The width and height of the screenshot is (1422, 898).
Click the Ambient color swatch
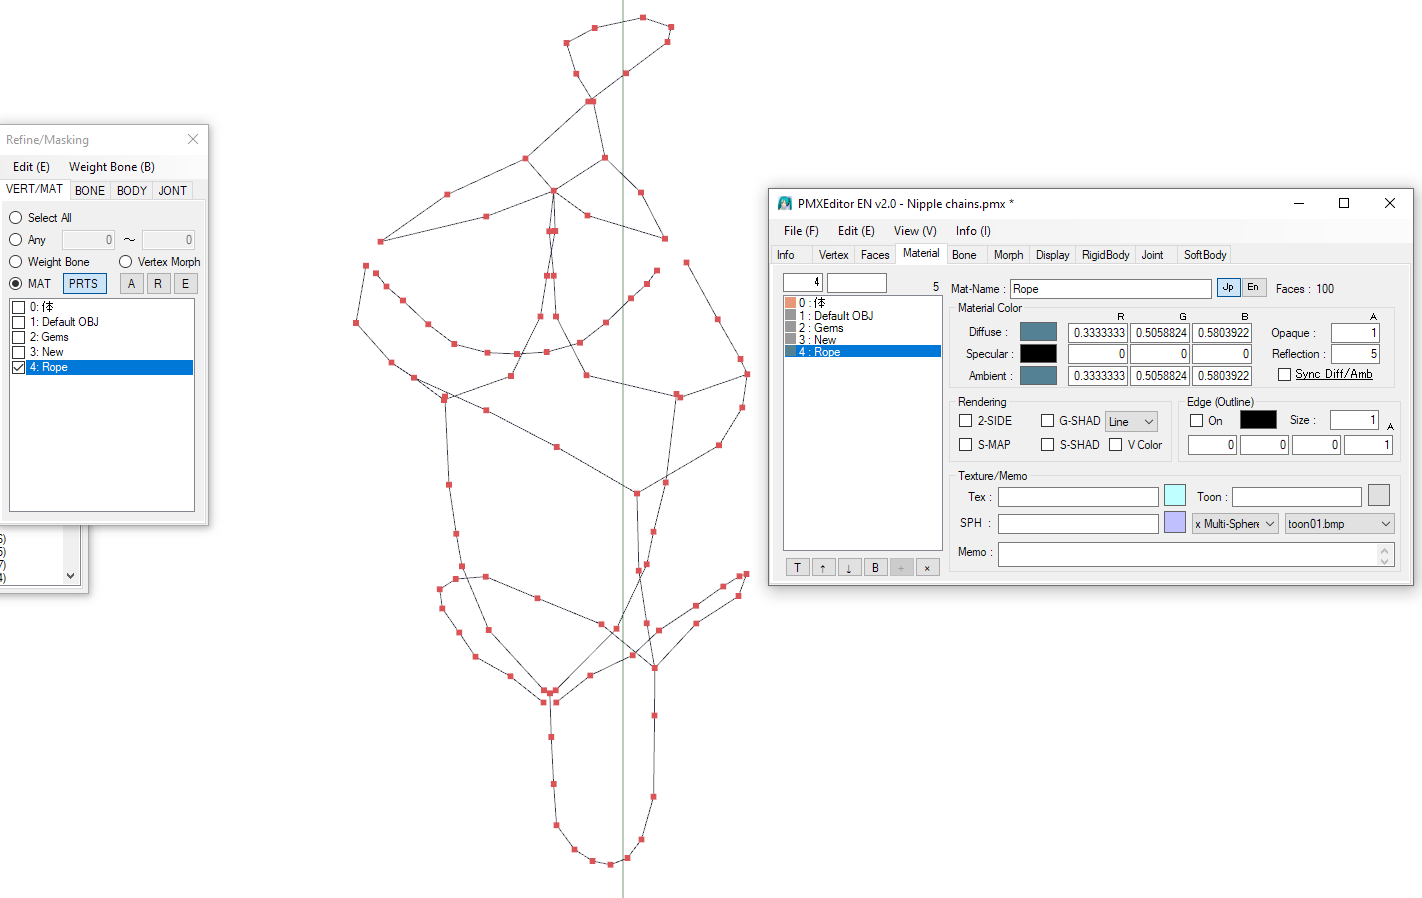pyautogui.click(x=1038, y=376)
